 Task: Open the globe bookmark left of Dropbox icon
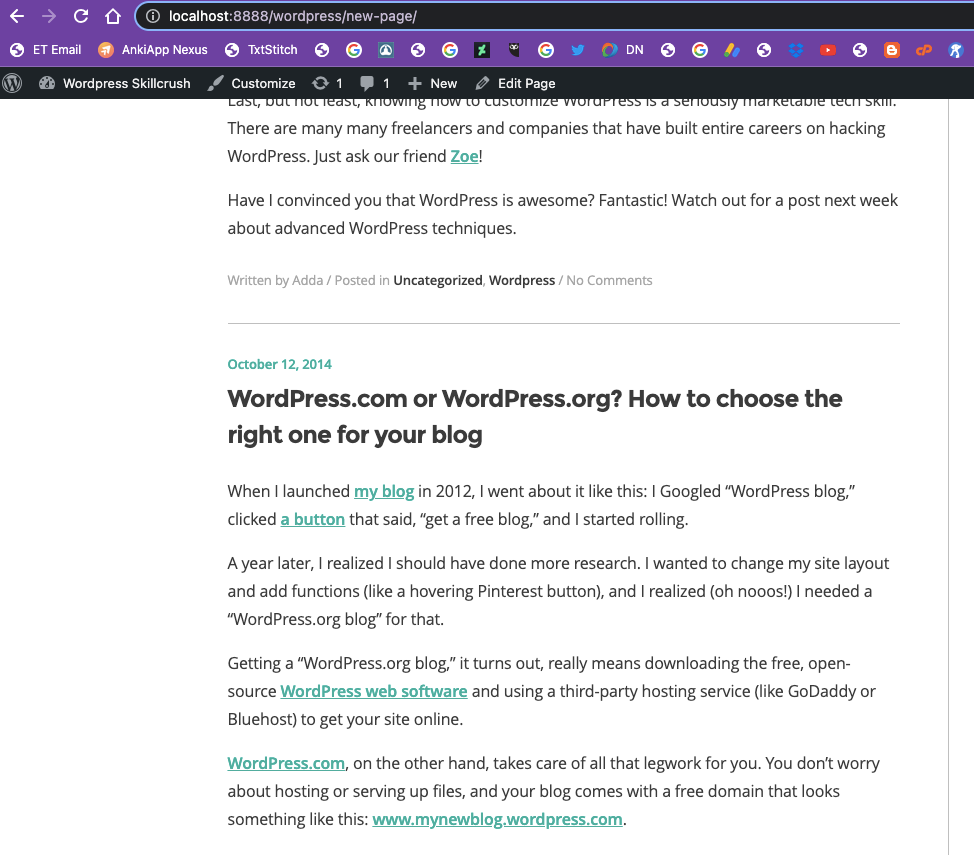(764, 50)
